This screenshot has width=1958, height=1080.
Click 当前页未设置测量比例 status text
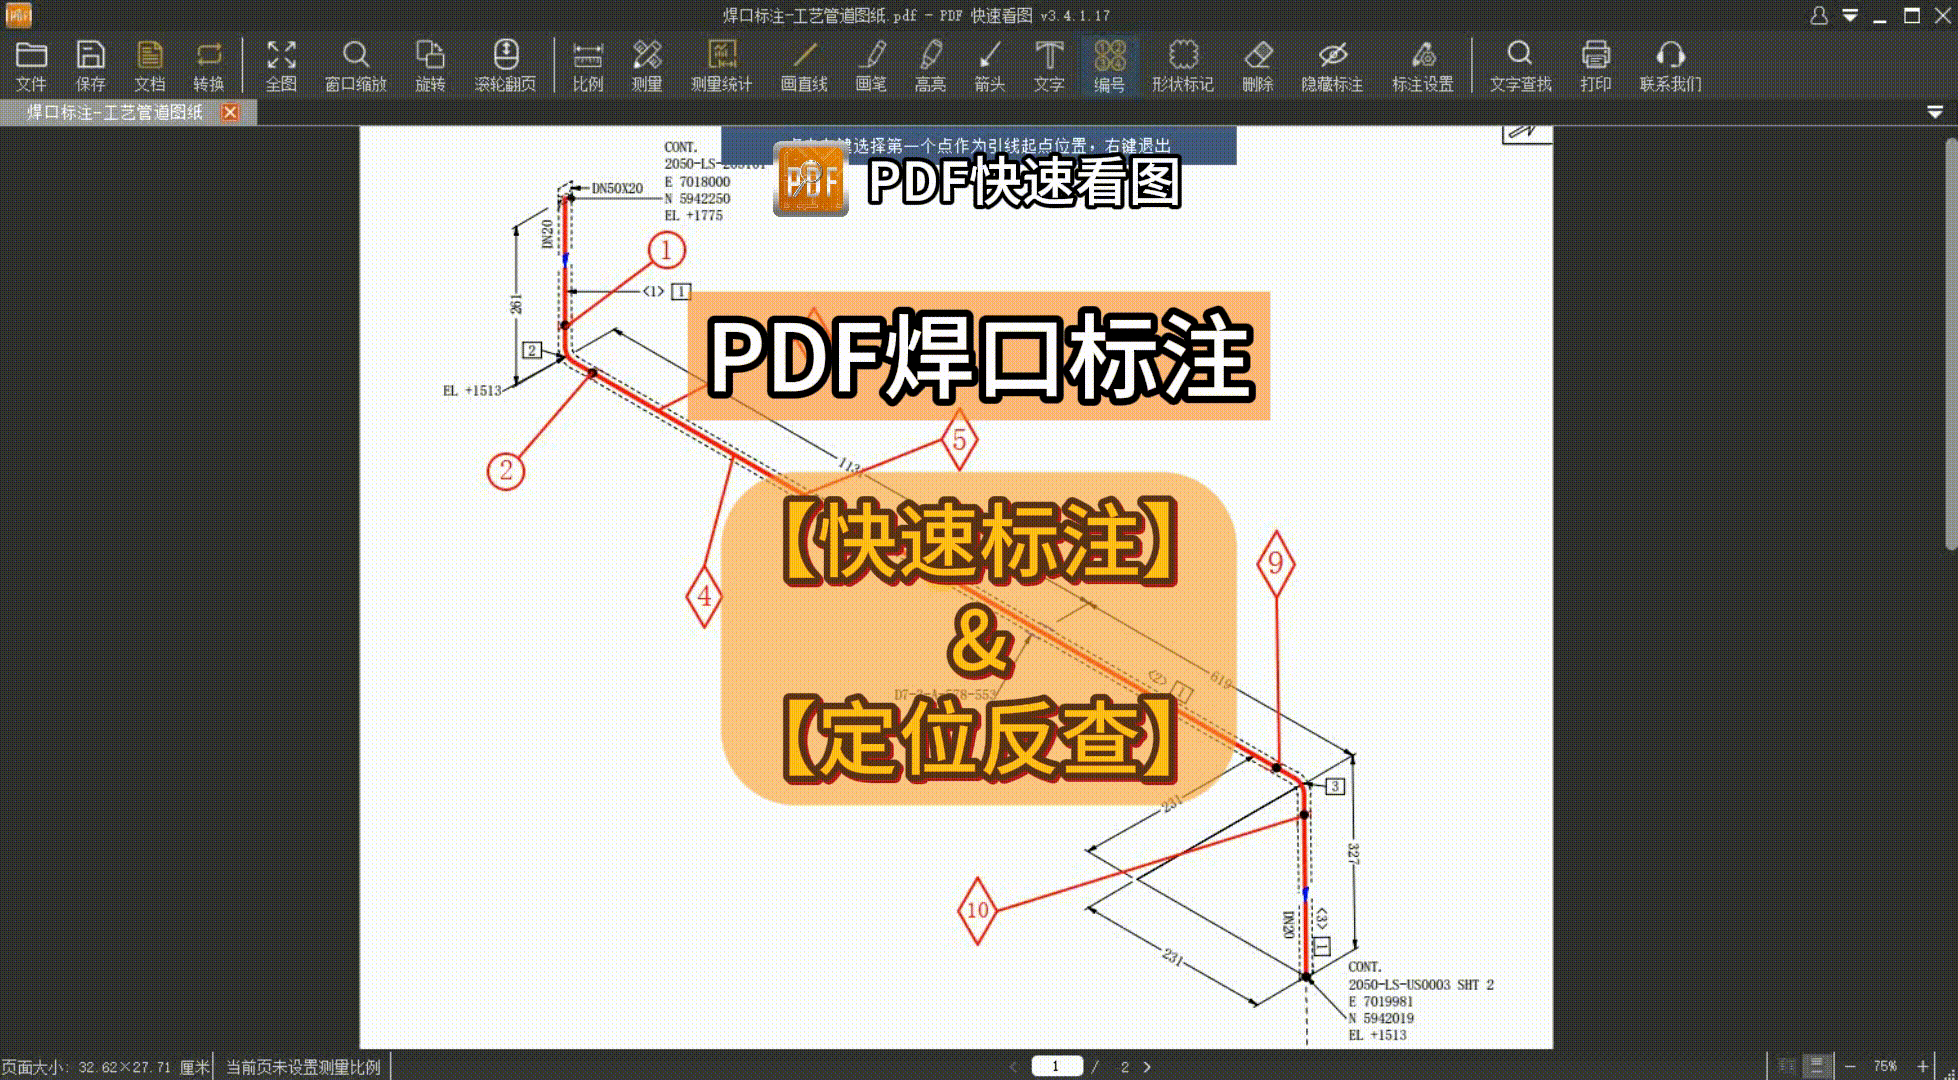303,1067
